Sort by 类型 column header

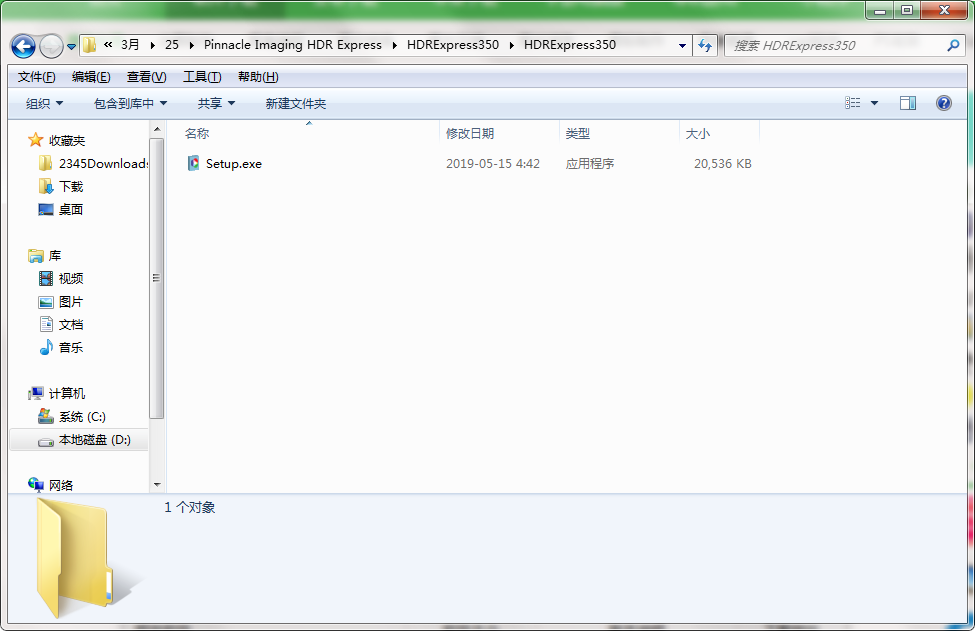(619, 133)
